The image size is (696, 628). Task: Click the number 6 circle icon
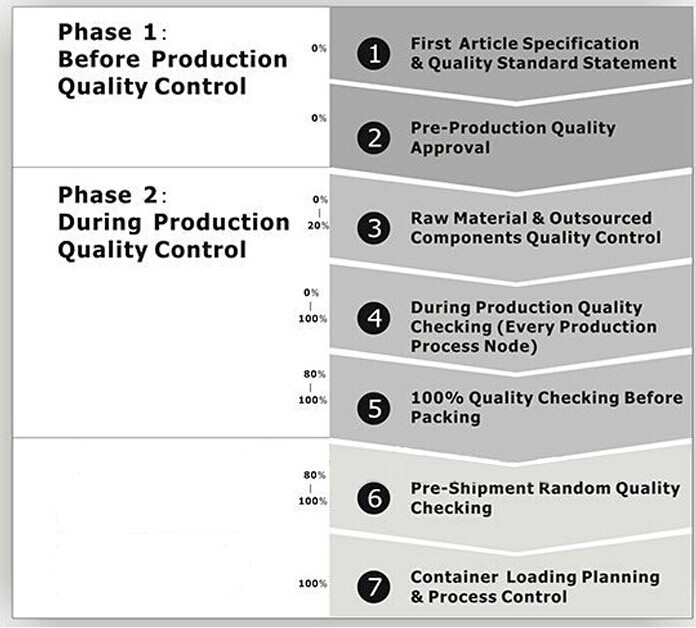click(374, 498)
